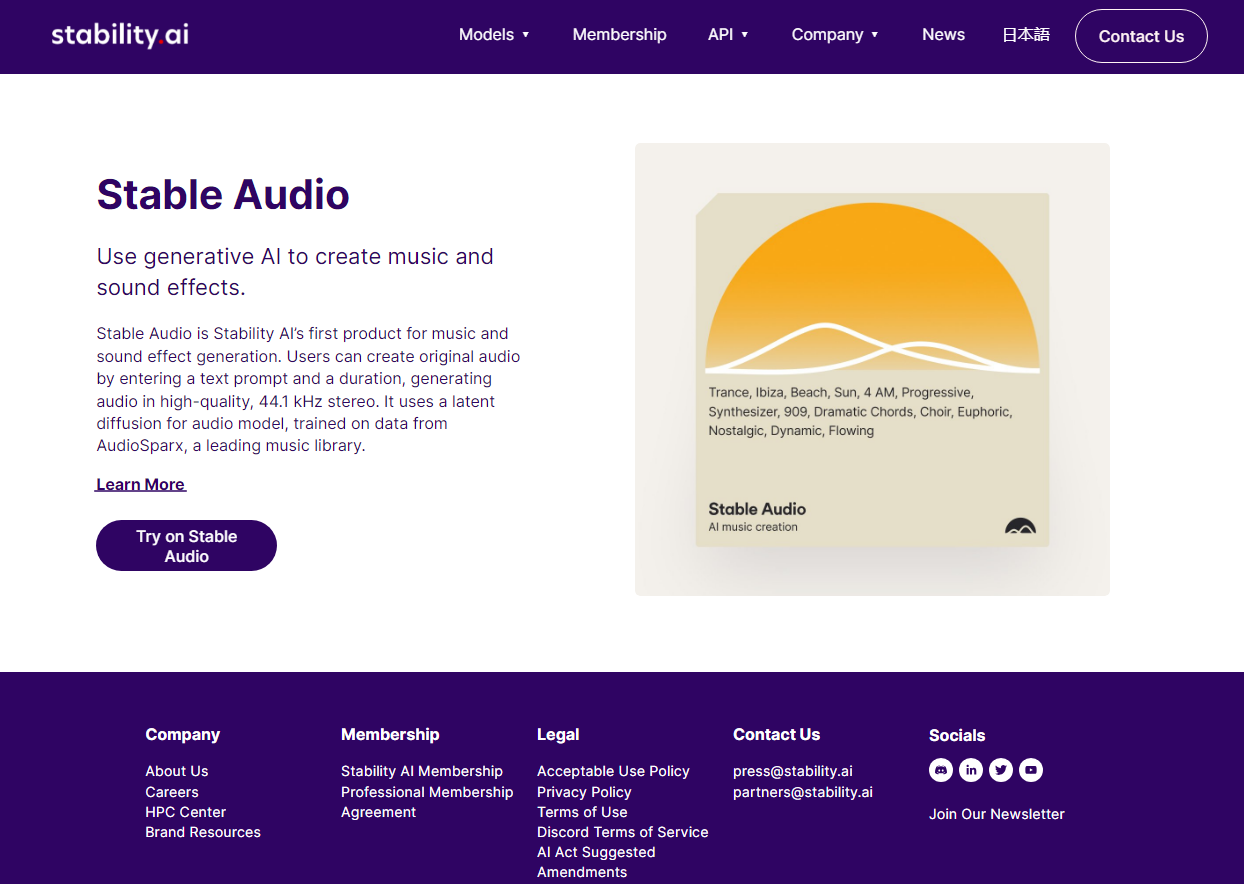Click the Stable Audio page heading
This screenshot has height=884, width=1244.
223,194
